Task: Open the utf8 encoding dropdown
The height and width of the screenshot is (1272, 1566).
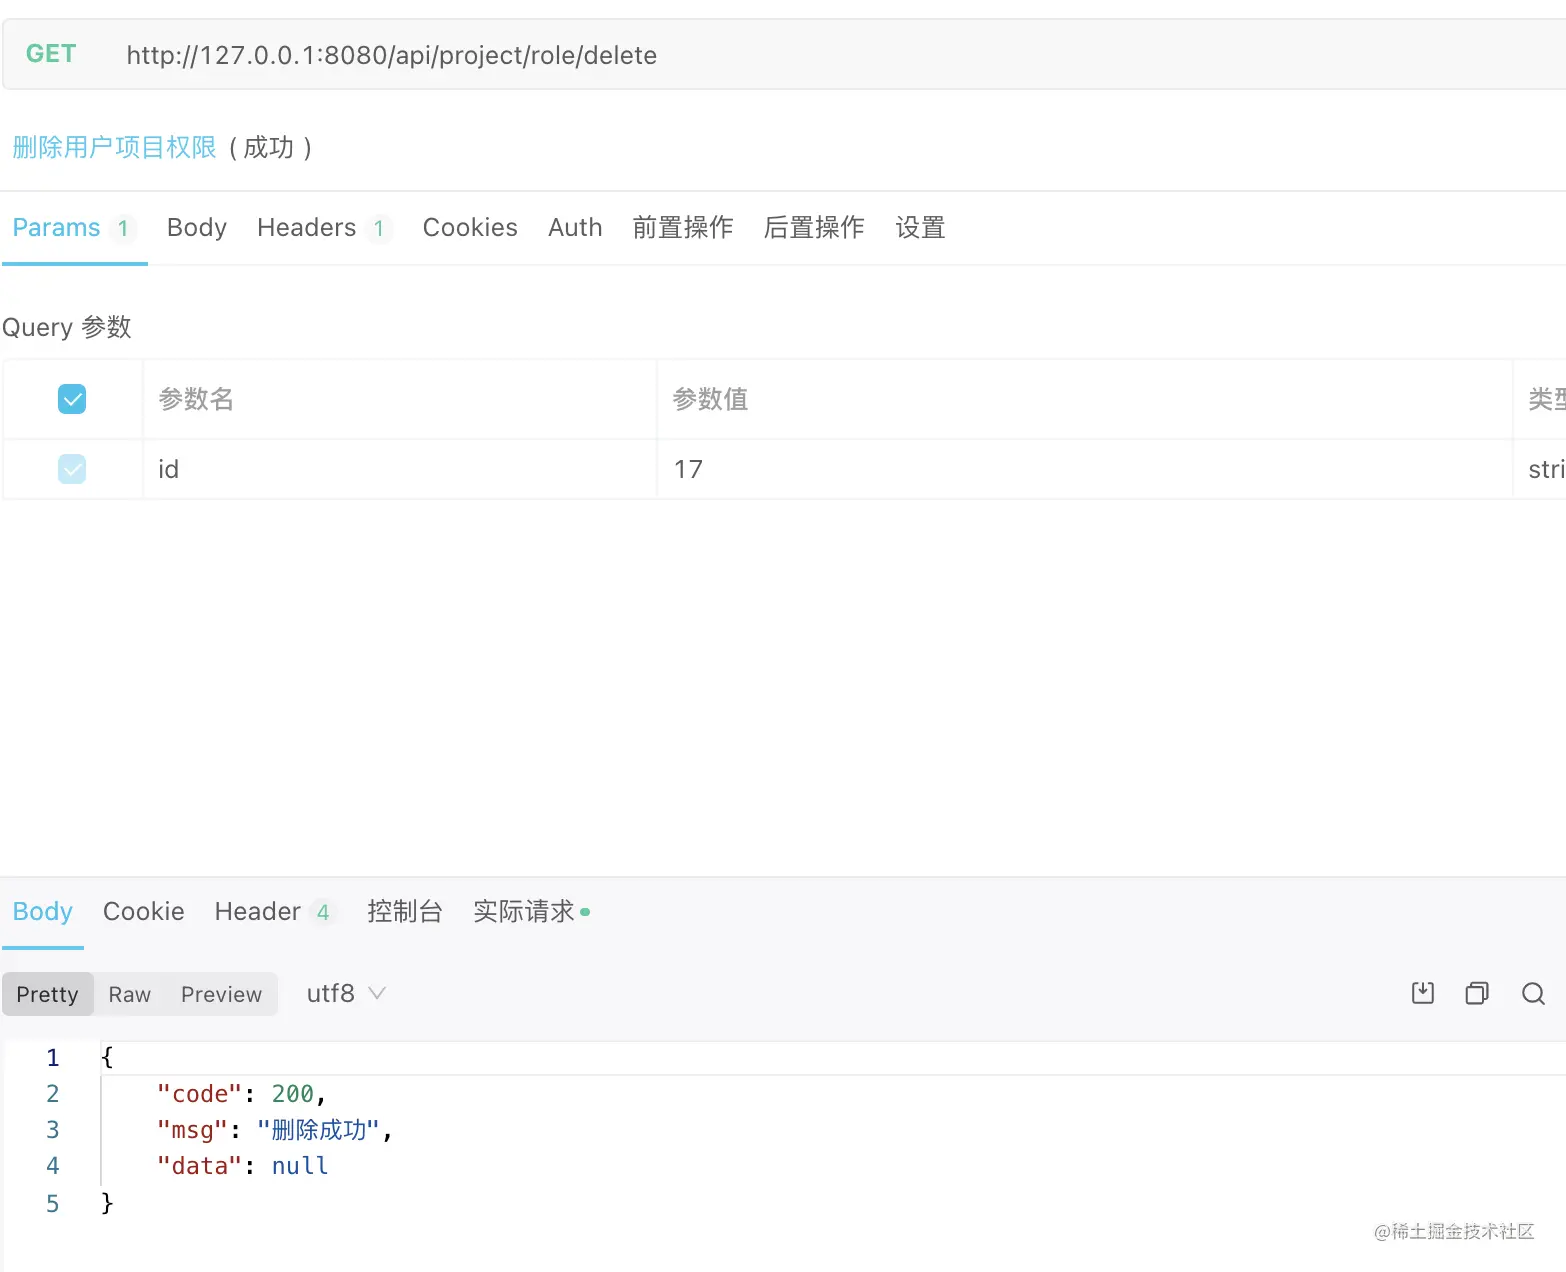Action: click(x=346, y=993)
